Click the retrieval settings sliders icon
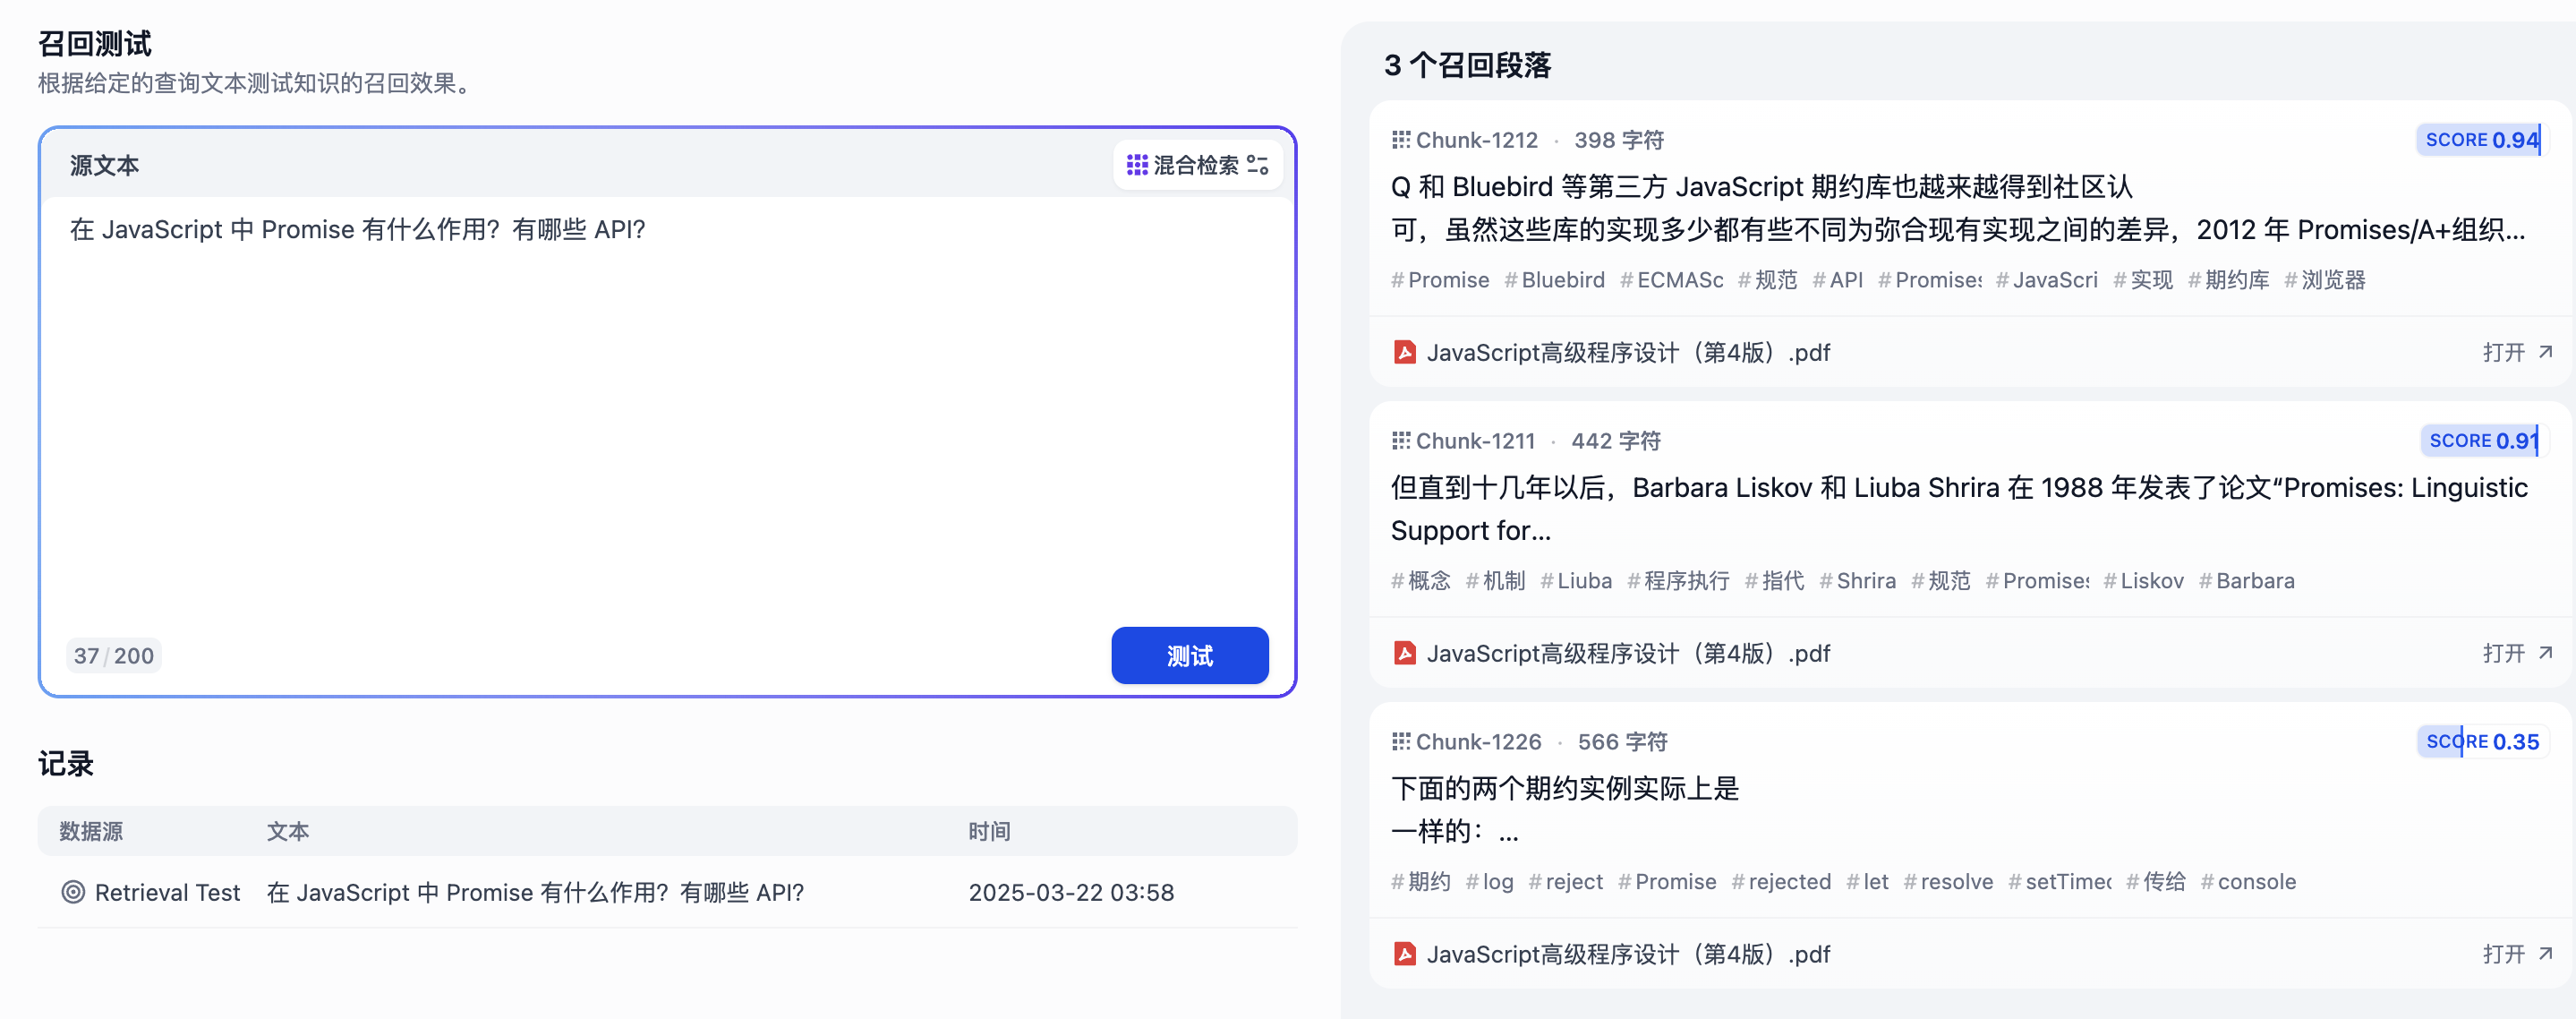Screen dimensions: 2576x1019 coord(1257,165)
